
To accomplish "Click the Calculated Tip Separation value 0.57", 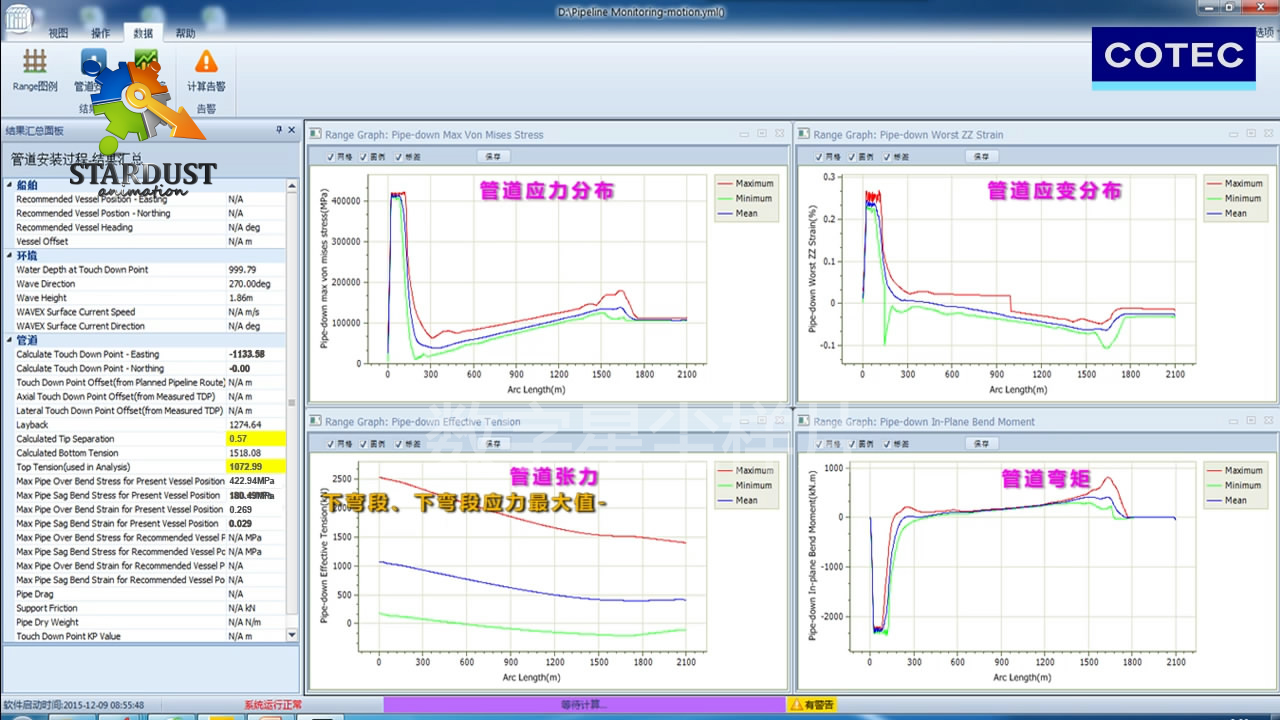I will point(256,439).
